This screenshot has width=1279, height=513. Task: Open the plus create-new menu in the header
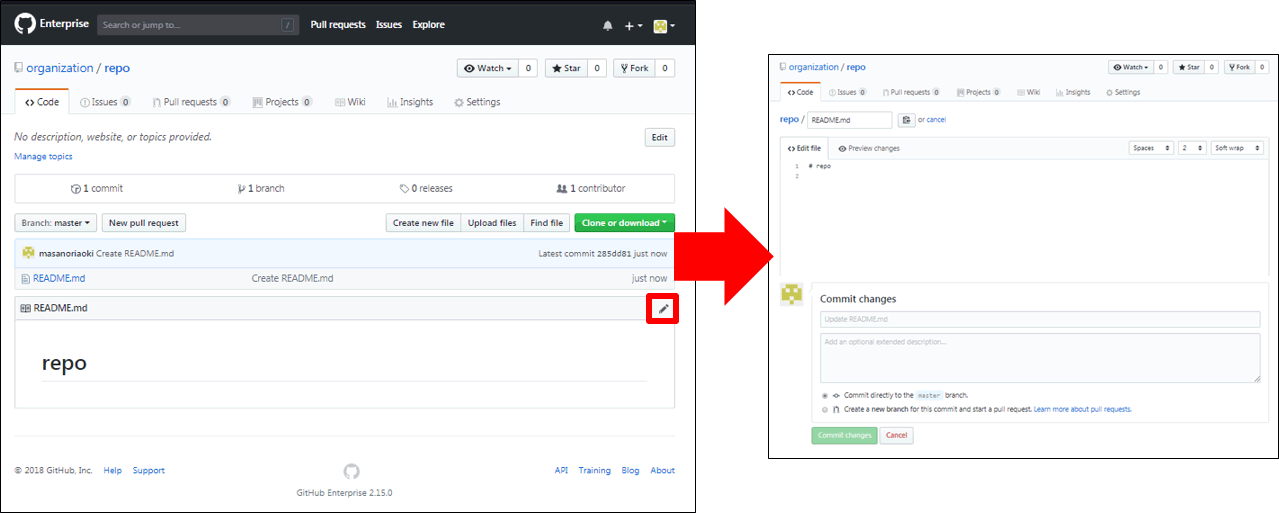point(632,26)
